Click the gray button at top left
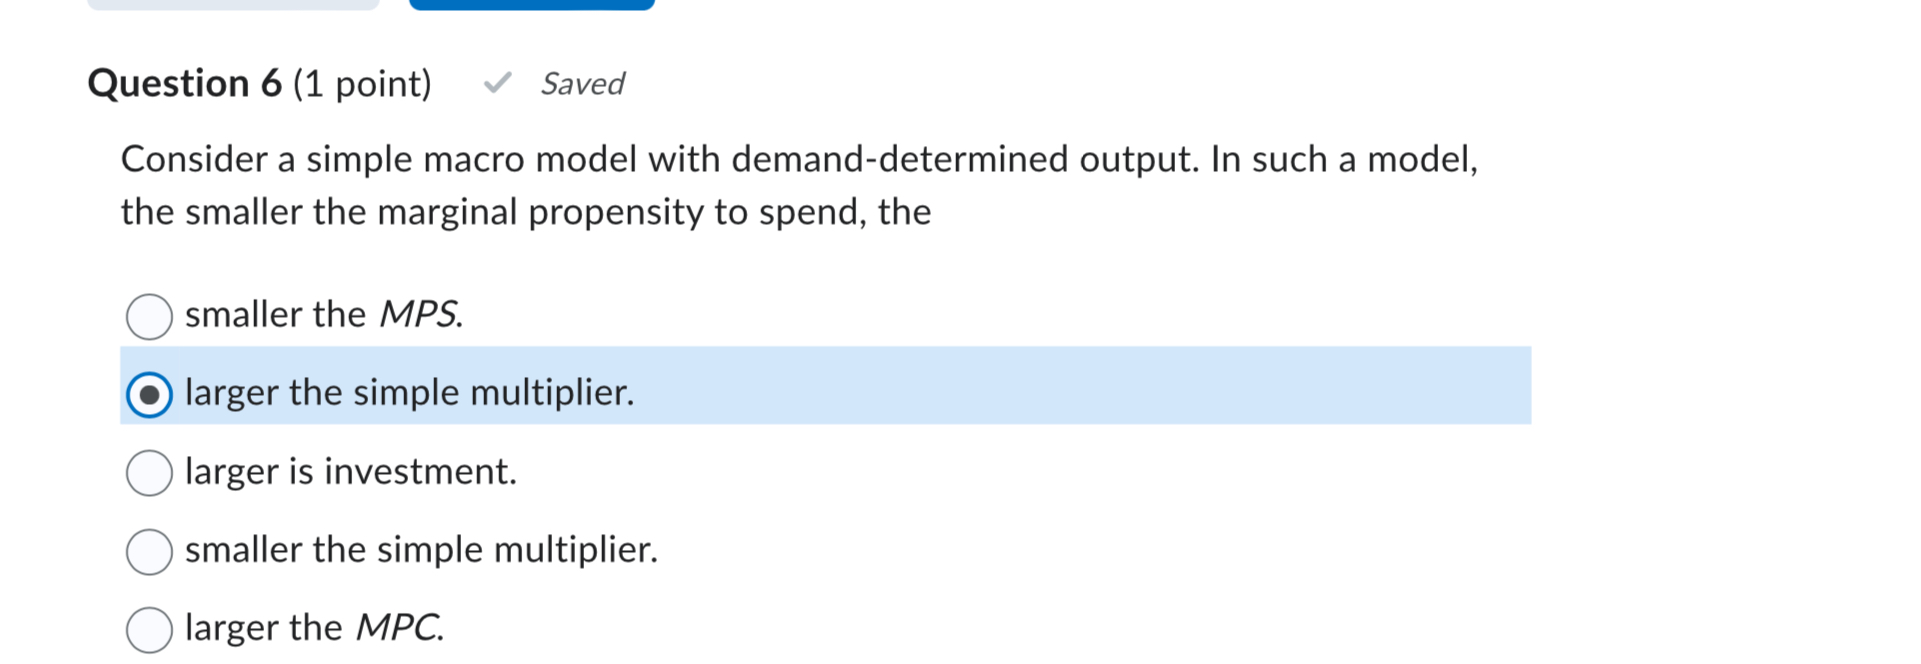 point(234,5)
